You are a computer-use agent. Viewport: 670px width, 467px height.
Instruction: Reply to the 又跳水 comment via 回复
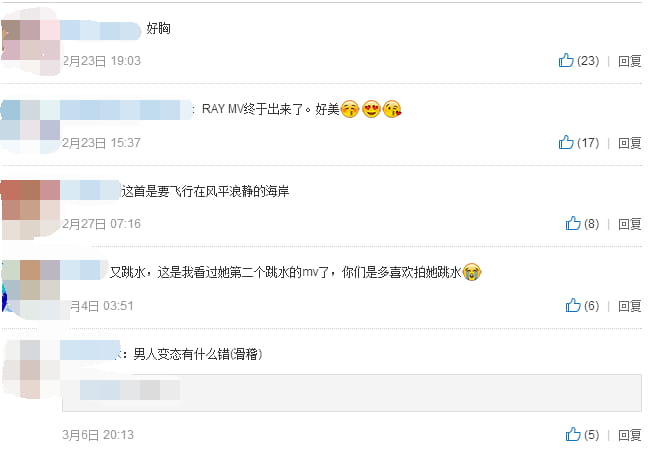(629, 306)
